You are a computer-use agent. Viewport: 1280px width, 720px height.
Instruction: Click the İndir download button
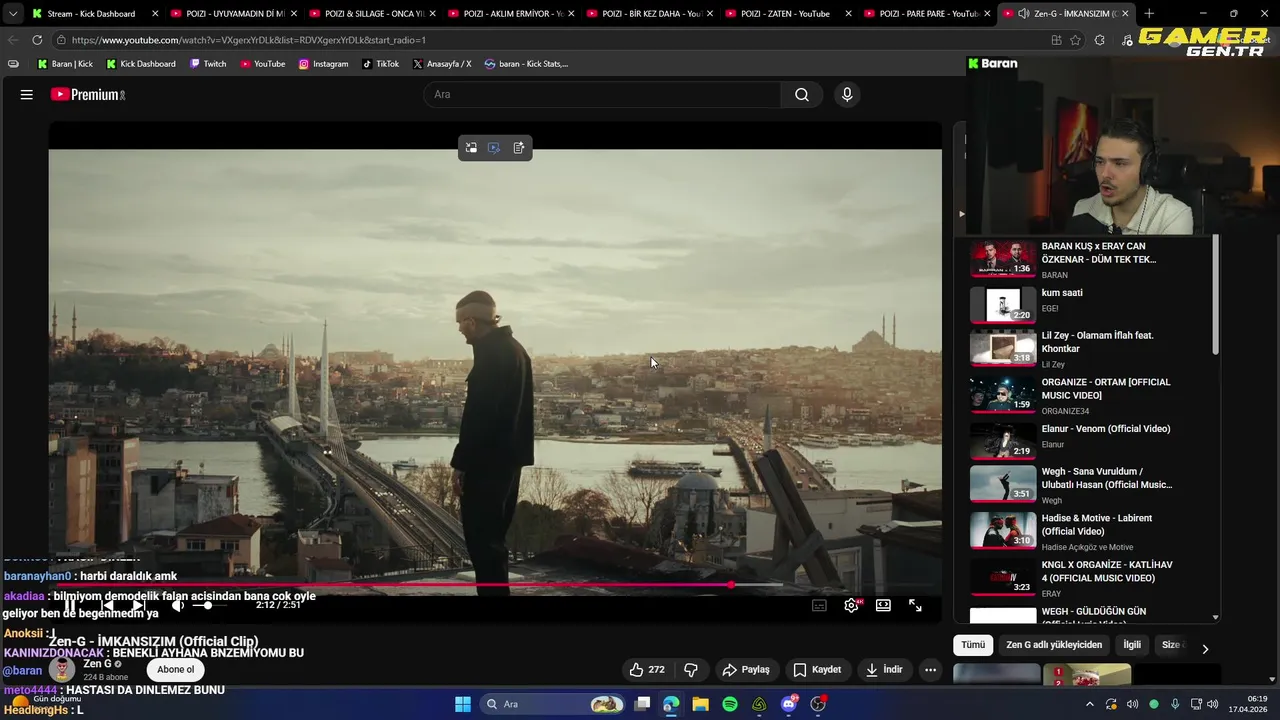(x=884, y=670)
